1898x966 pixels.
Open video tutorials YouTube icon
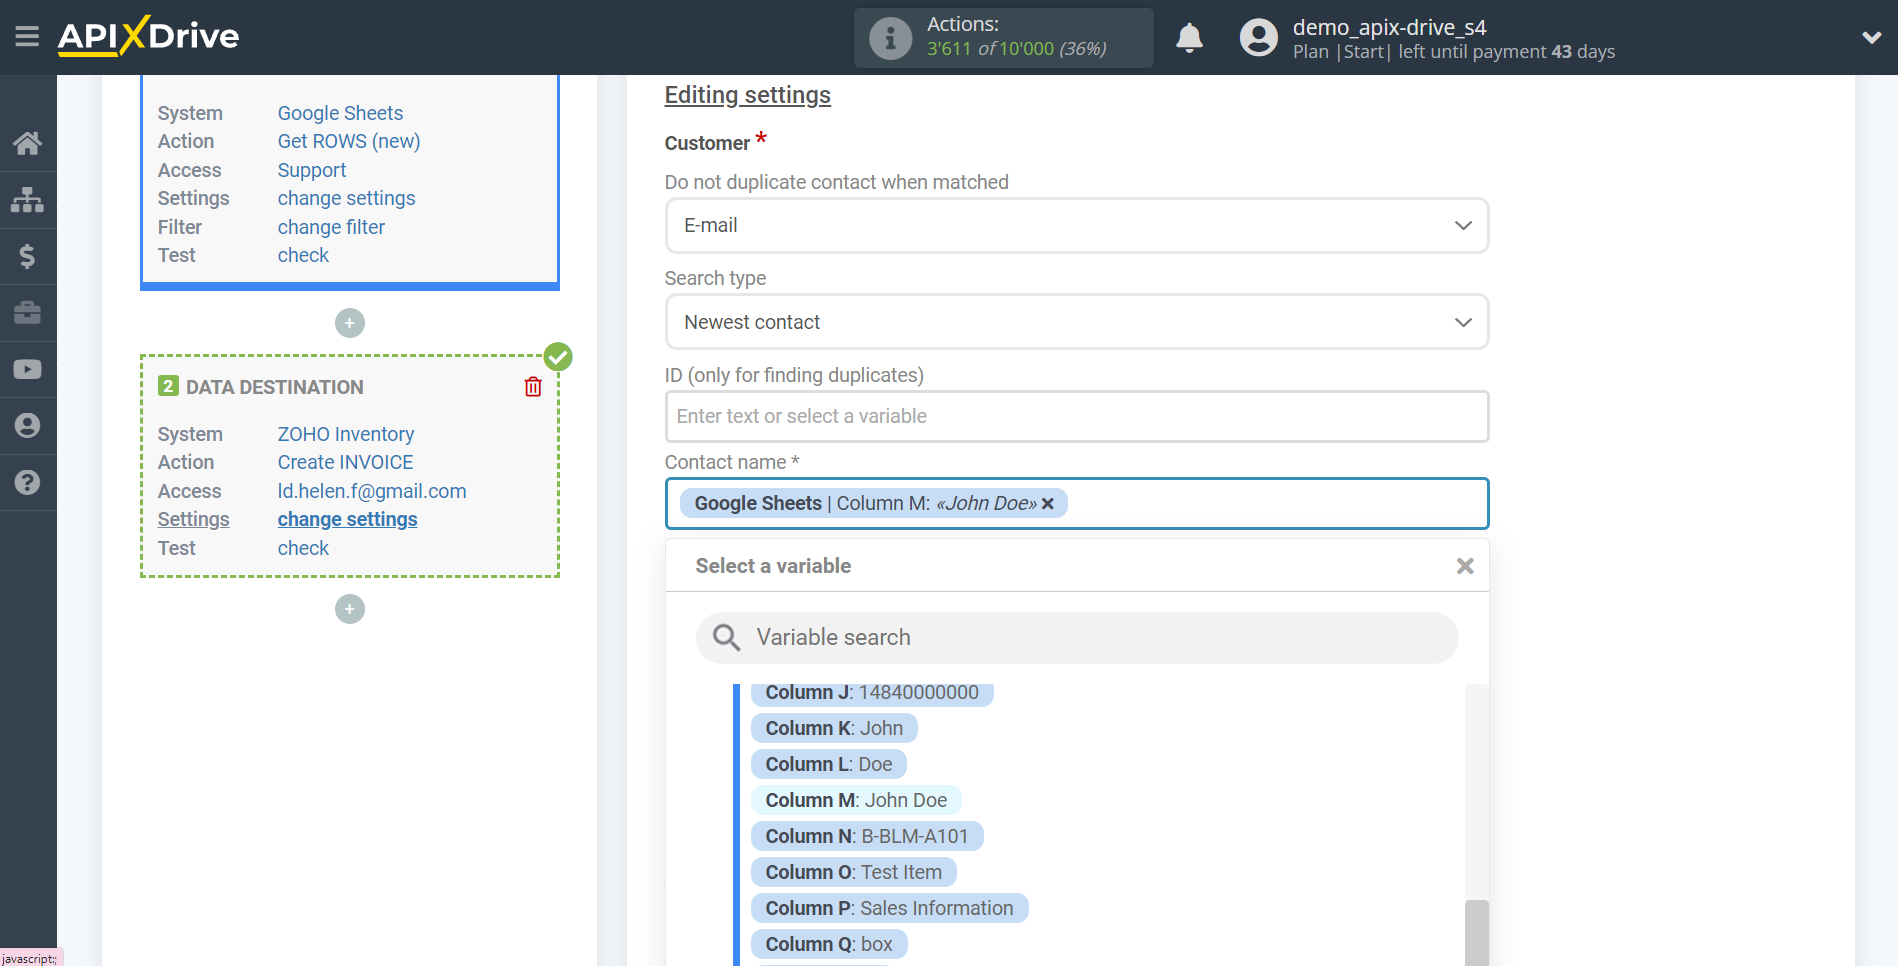click(27, 369)
